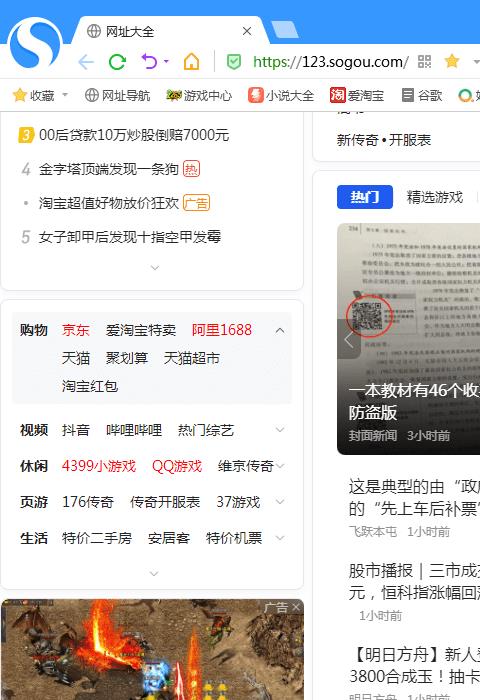The height and width of the screenshot is (700, 480).
Task: Click the purple undo restore icon
Action: coord(150,61)
